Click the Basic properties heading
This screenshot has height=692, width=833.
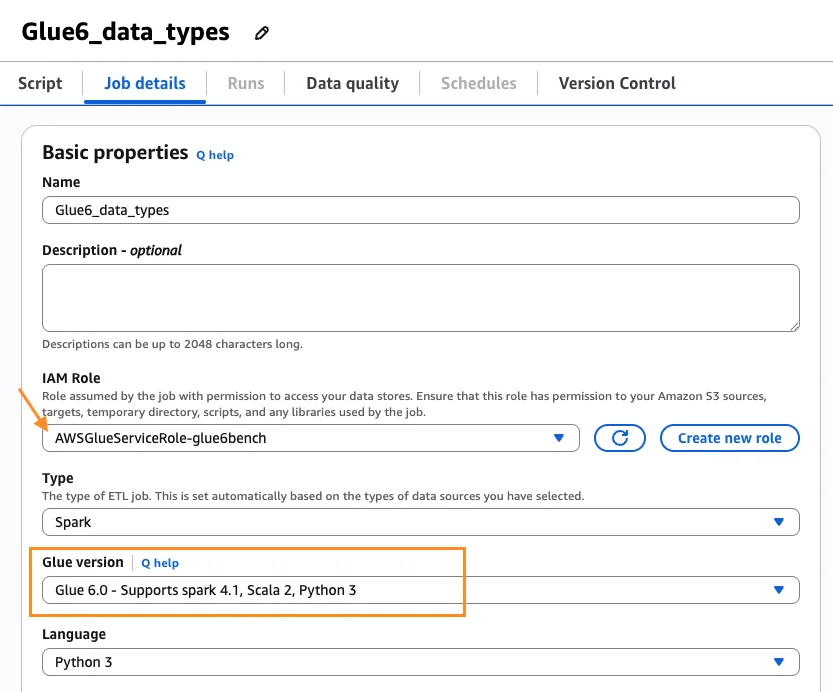click(x=115, y=153)
